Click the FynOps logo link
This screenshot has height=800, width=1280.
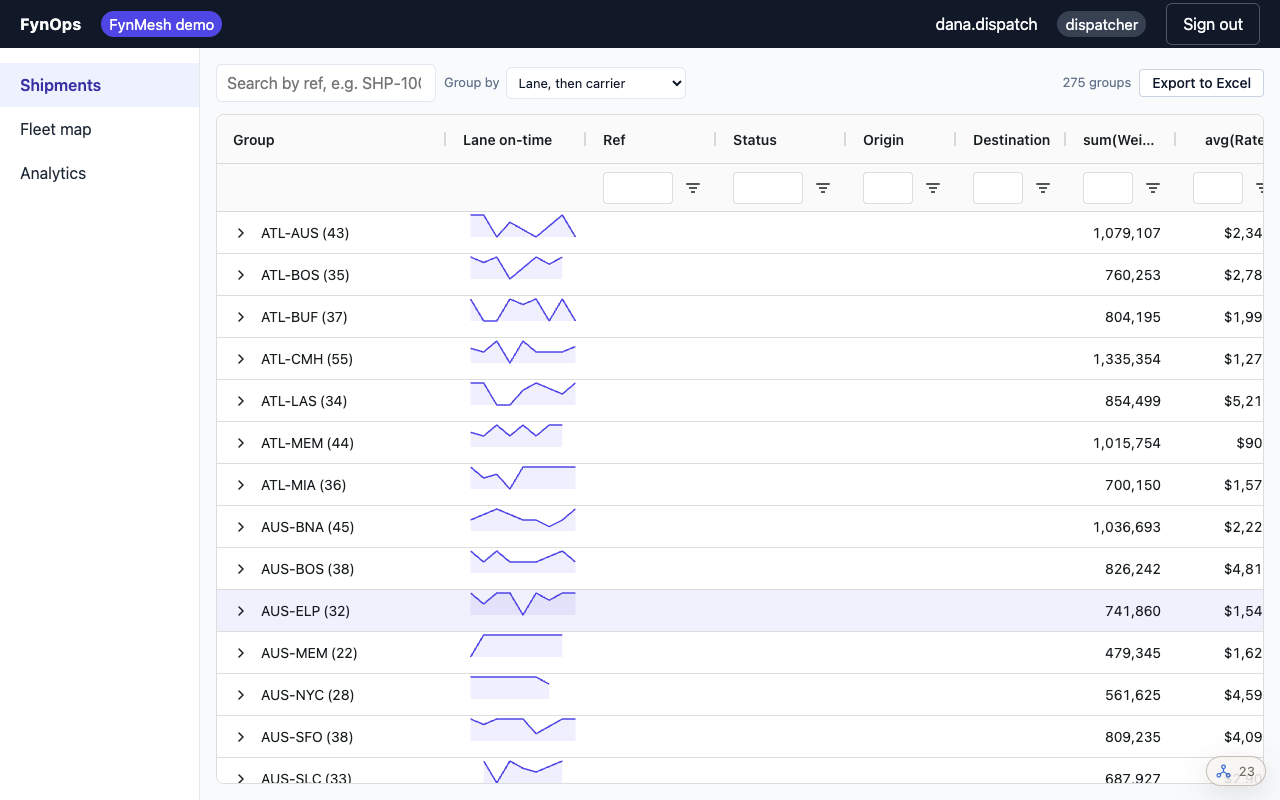pos(51,24)
